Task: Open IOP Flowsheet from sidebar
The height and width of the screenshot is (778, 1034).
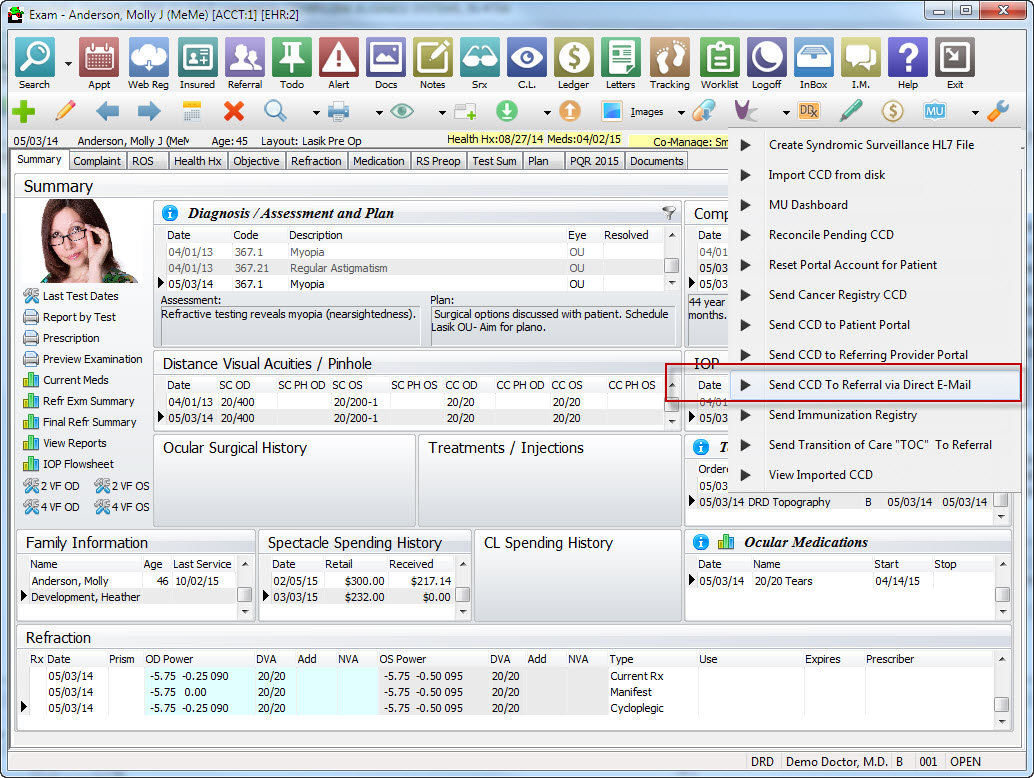Action: tap(78, 464)
